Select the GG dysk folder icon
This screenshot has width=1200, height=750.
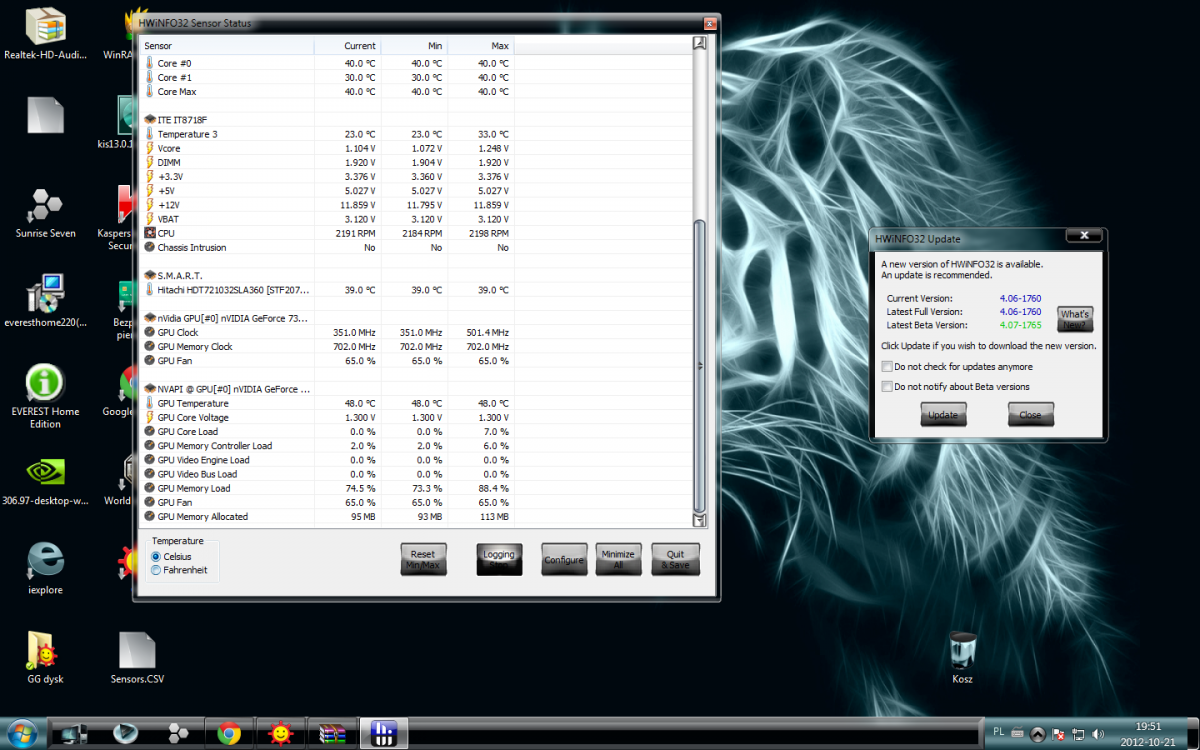(x=45, y=658)
